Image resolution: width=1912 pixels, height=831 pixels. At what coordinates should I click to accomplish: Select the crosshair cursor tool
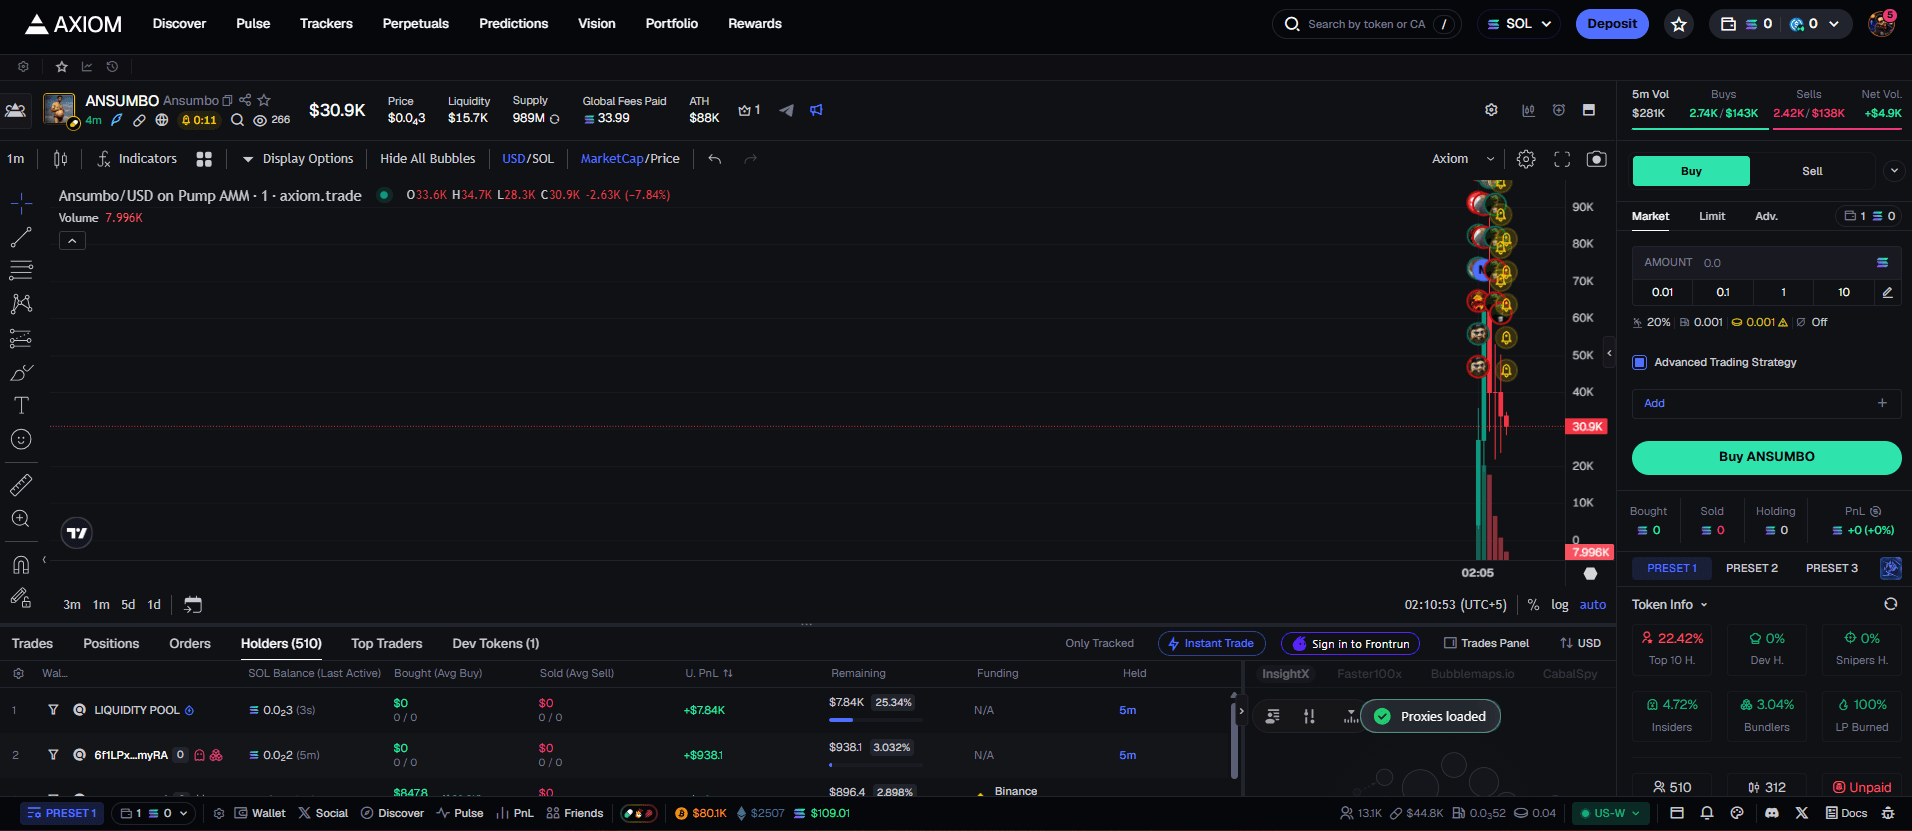click(21, 204)
